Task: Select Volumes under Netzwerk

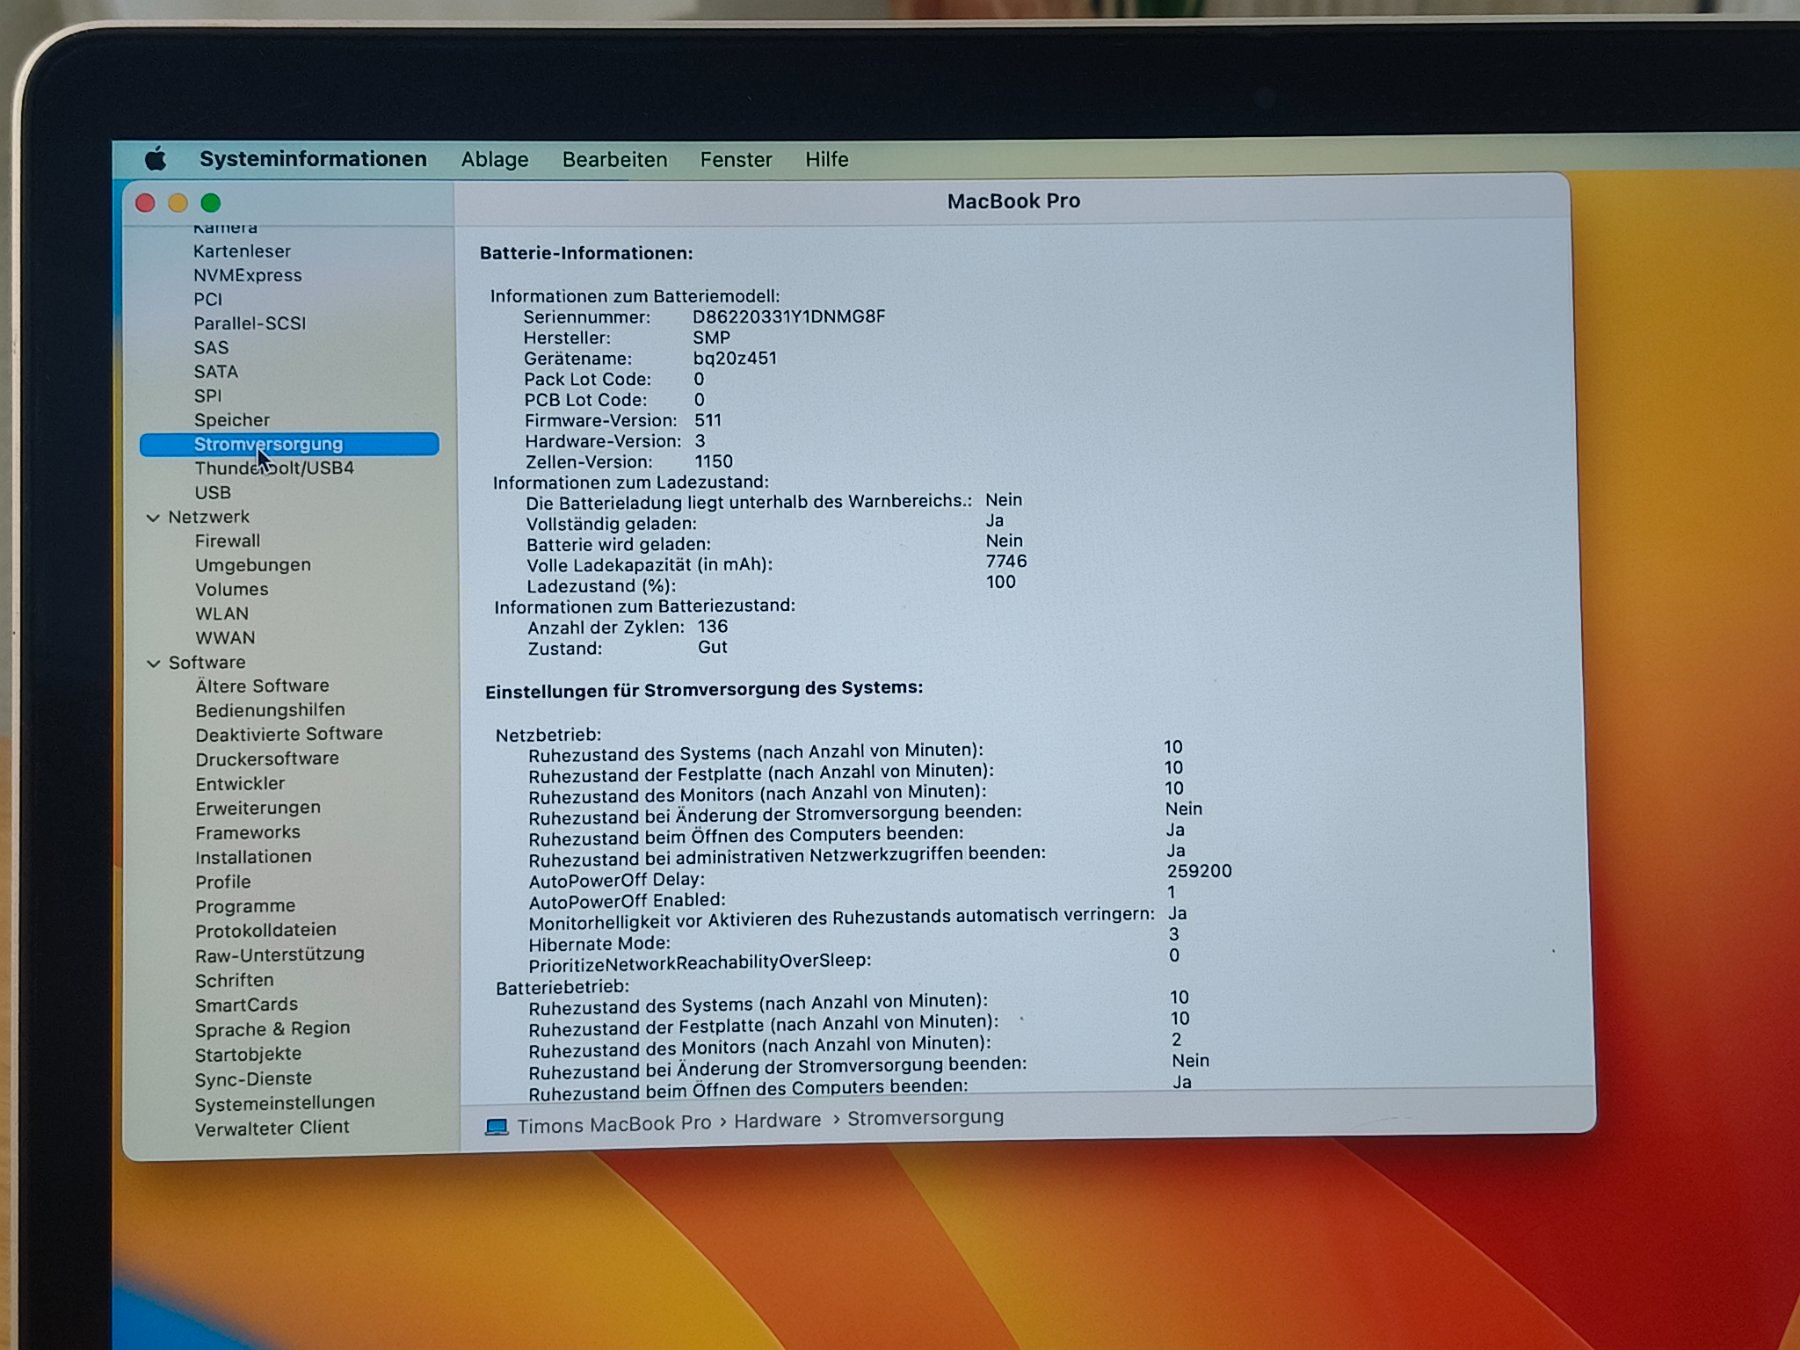Action: [x=232, y=590]
